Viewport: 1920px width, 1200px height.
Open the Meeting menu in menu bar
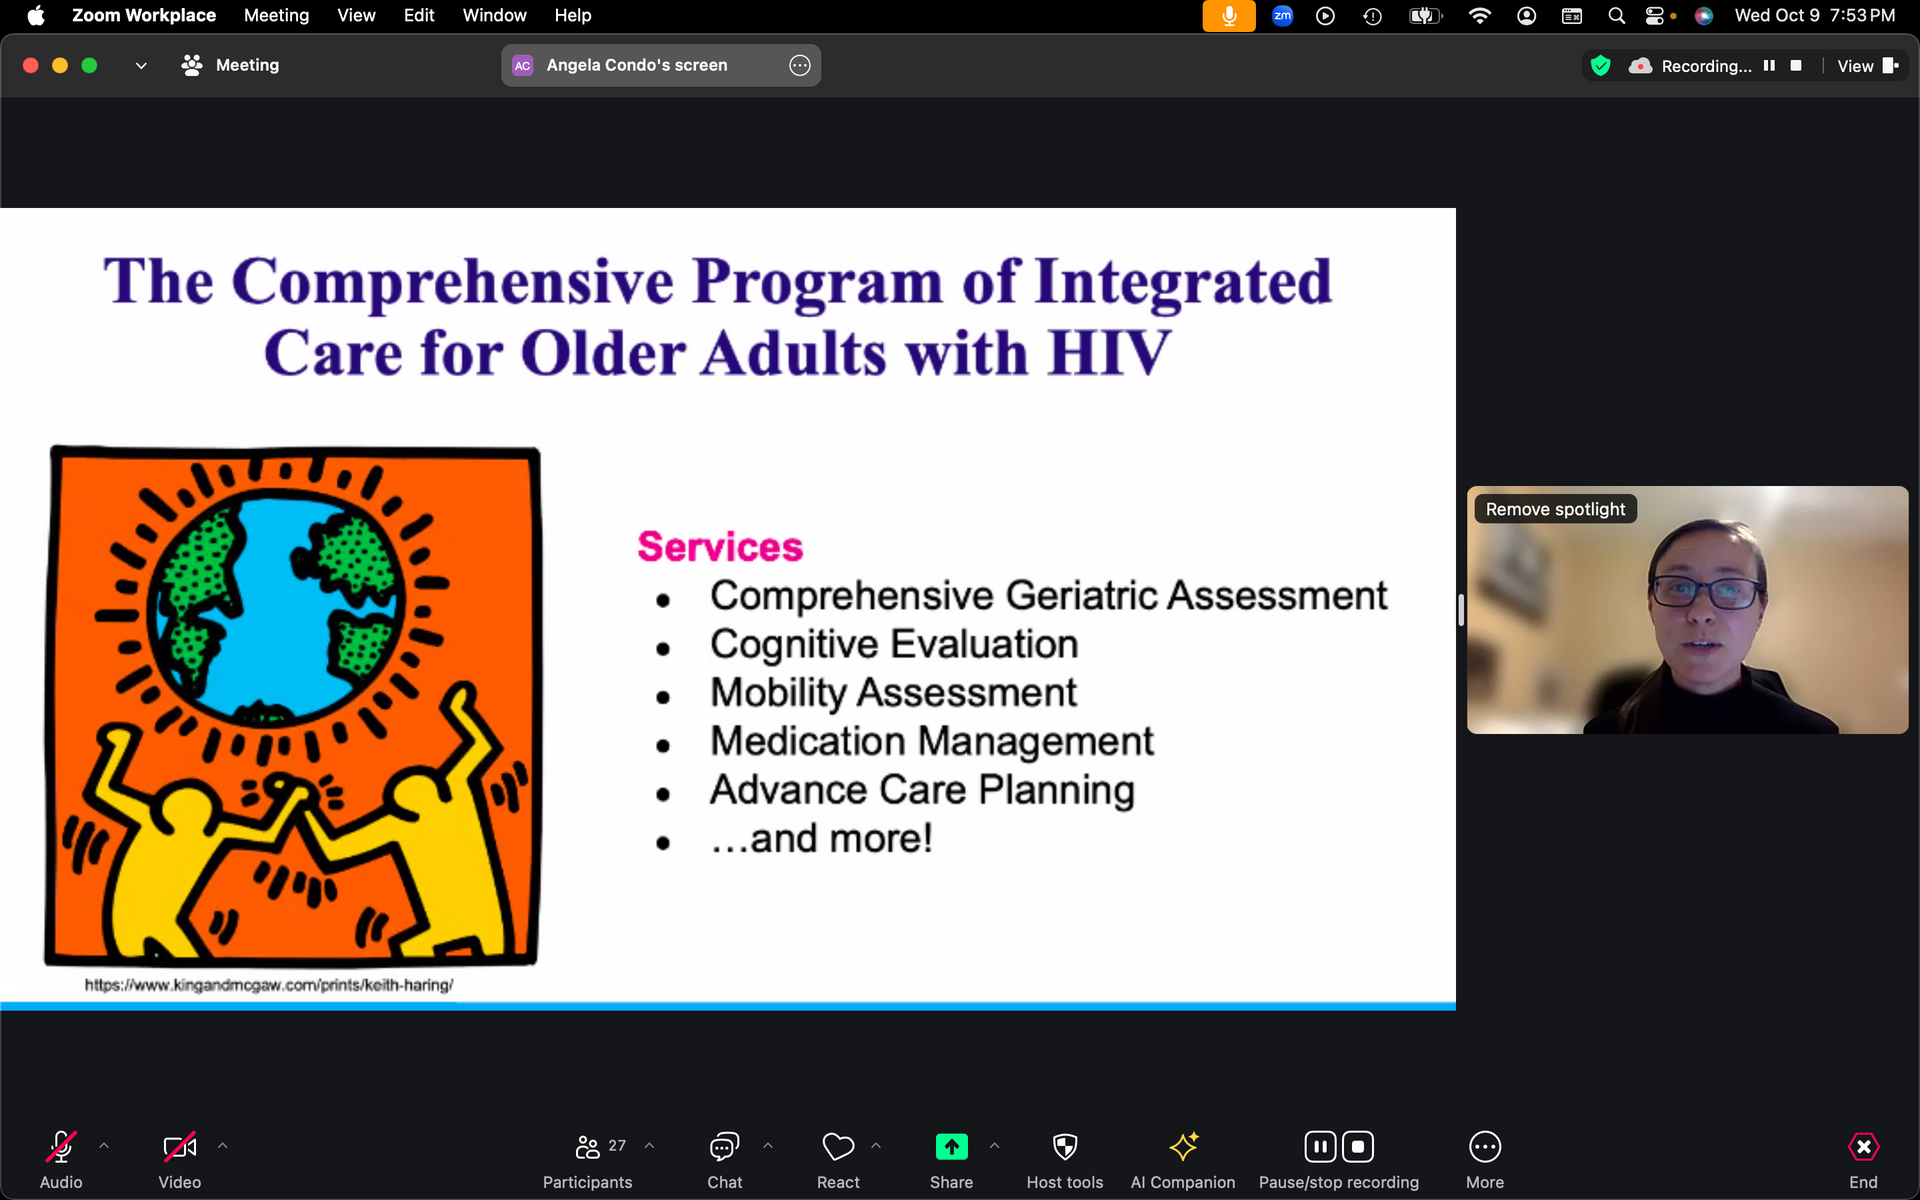[276, 15]
